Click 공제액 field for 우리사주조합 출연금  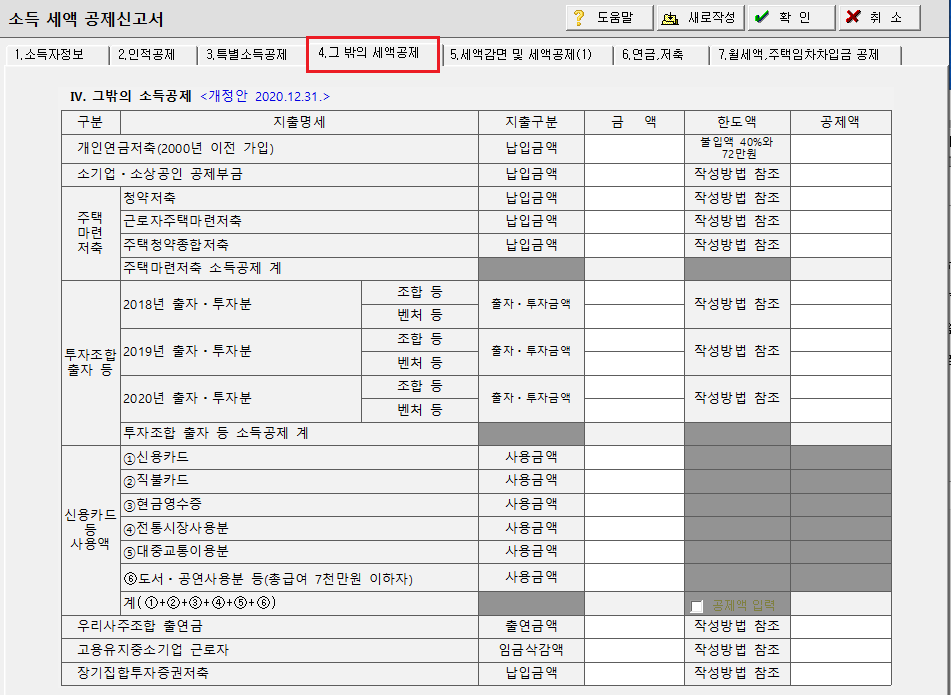pos(841,626)
